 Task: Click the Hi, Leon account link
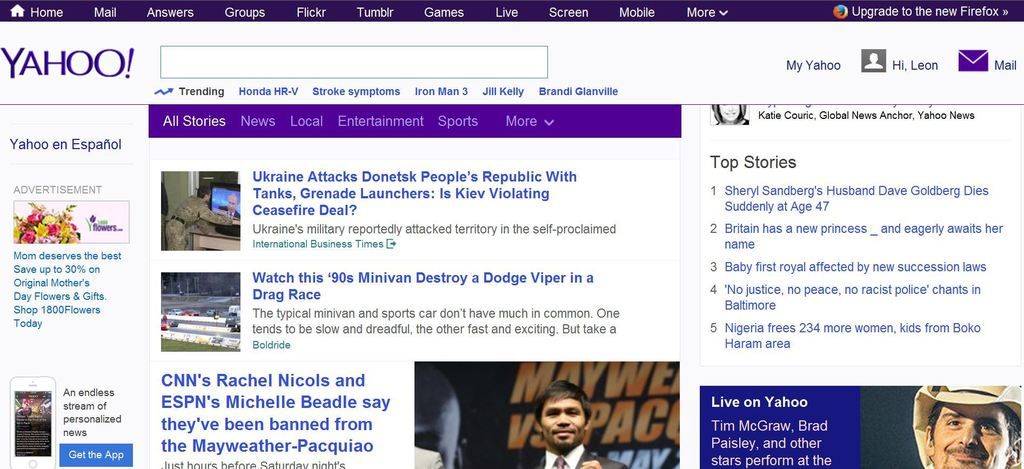[915, 65]
